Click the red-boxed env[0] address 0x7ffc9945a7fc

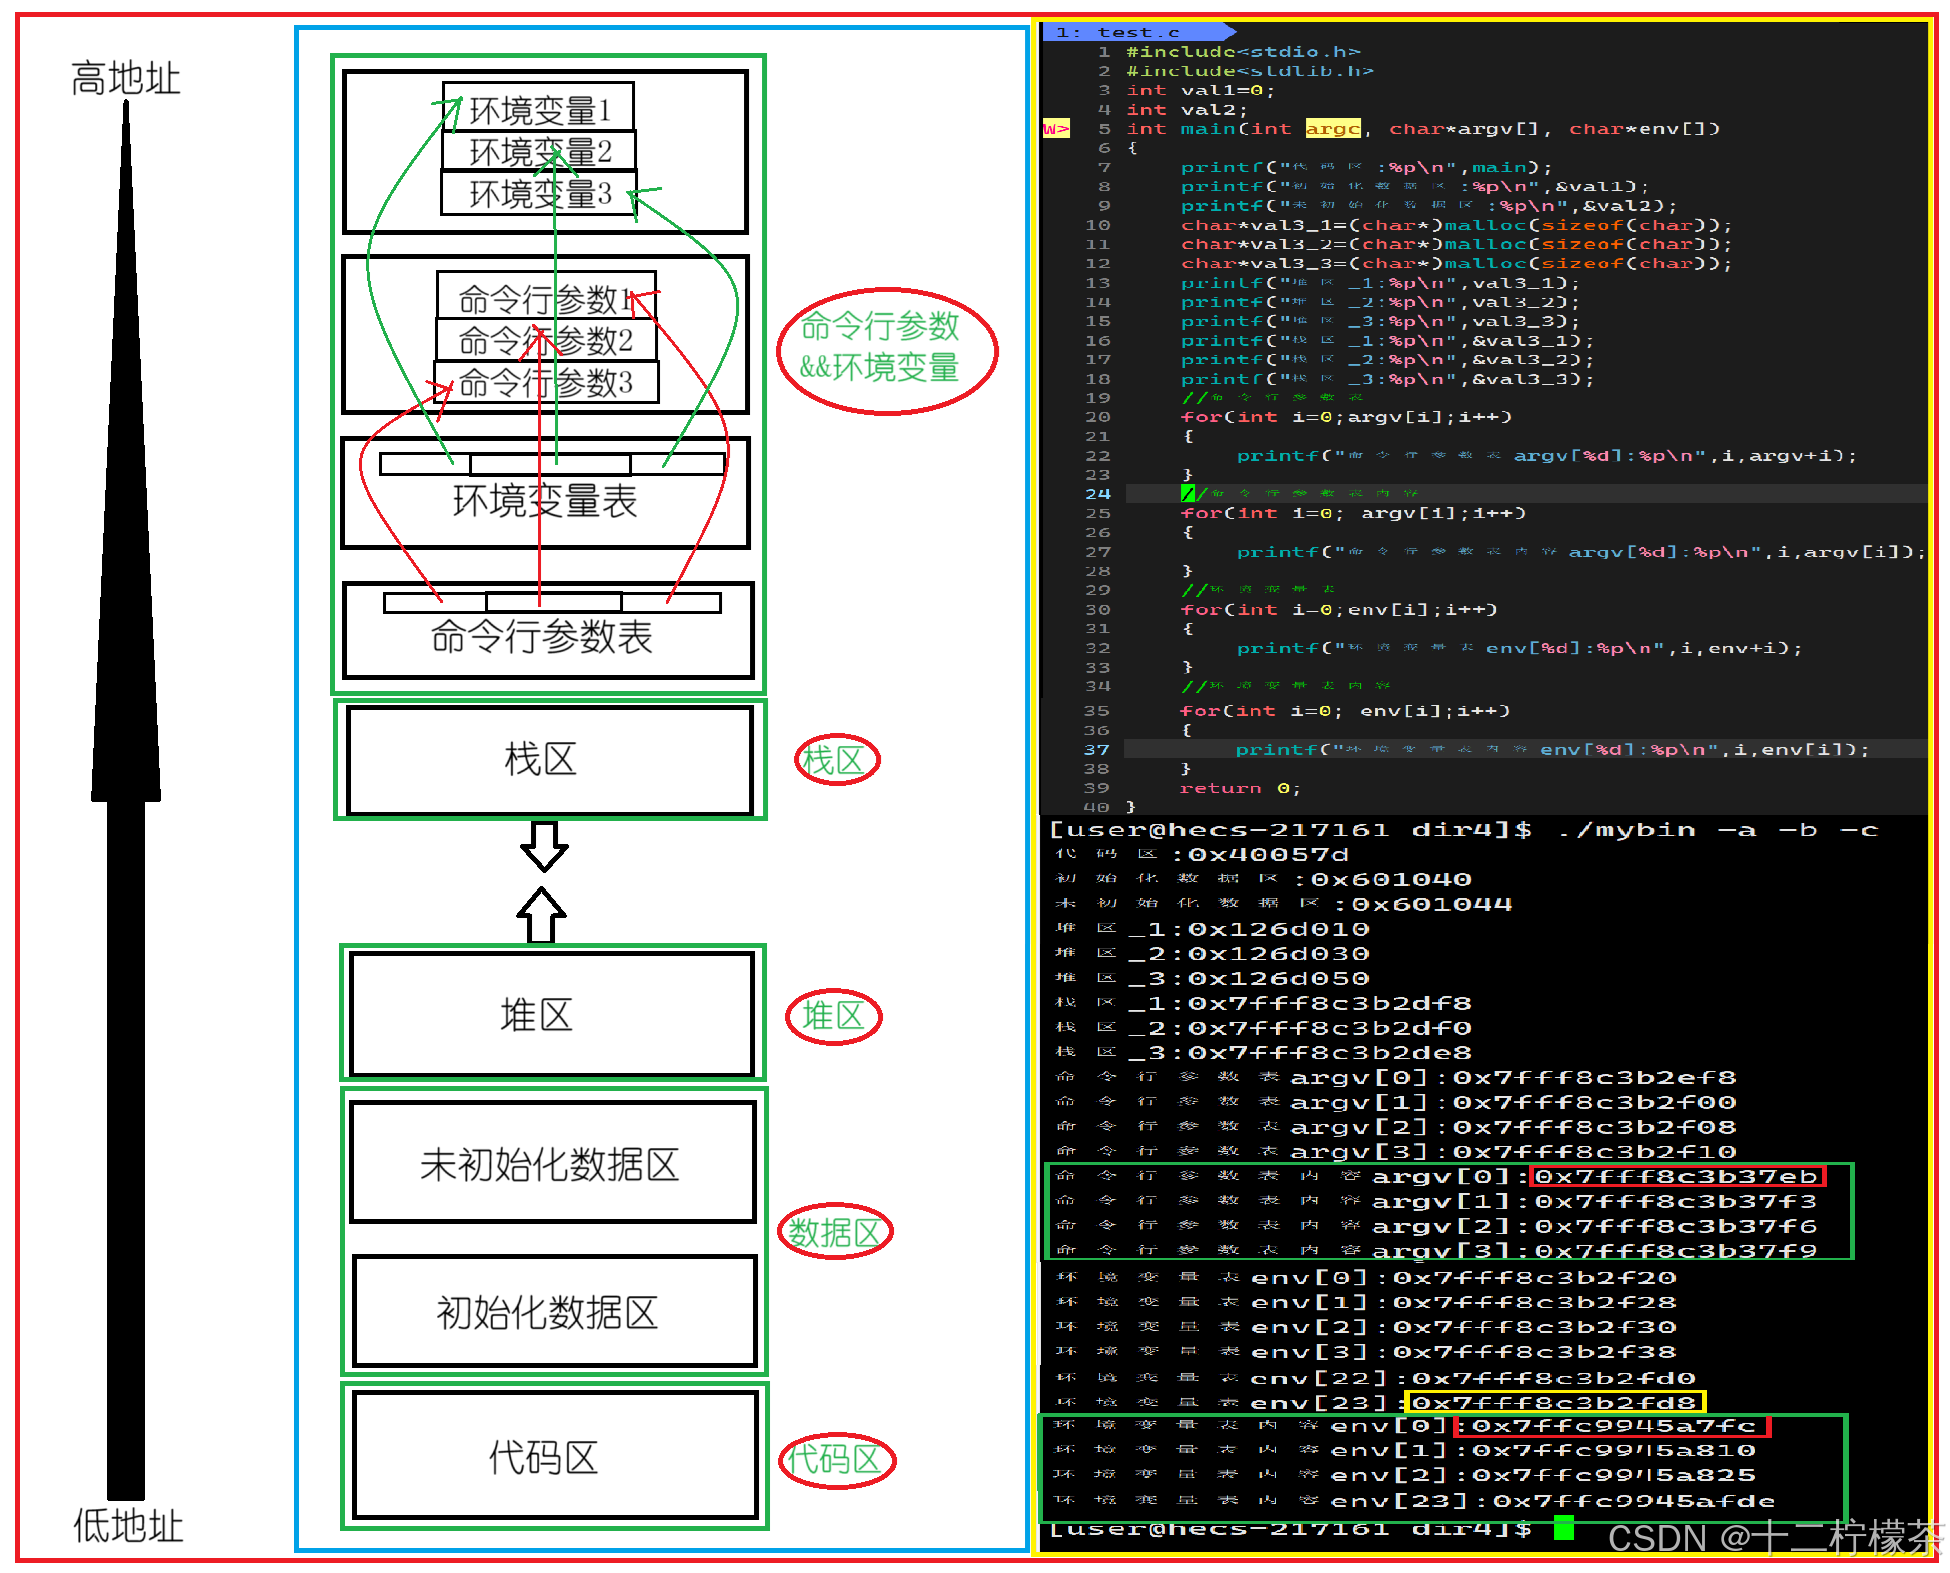pyautogui.click(x=1612, y=1426)
